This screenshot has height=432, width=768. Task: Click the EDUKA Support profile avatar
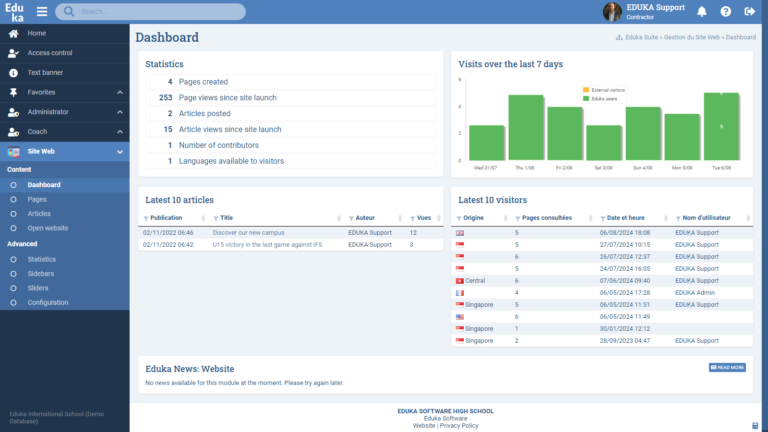click(x=612, y=12)
